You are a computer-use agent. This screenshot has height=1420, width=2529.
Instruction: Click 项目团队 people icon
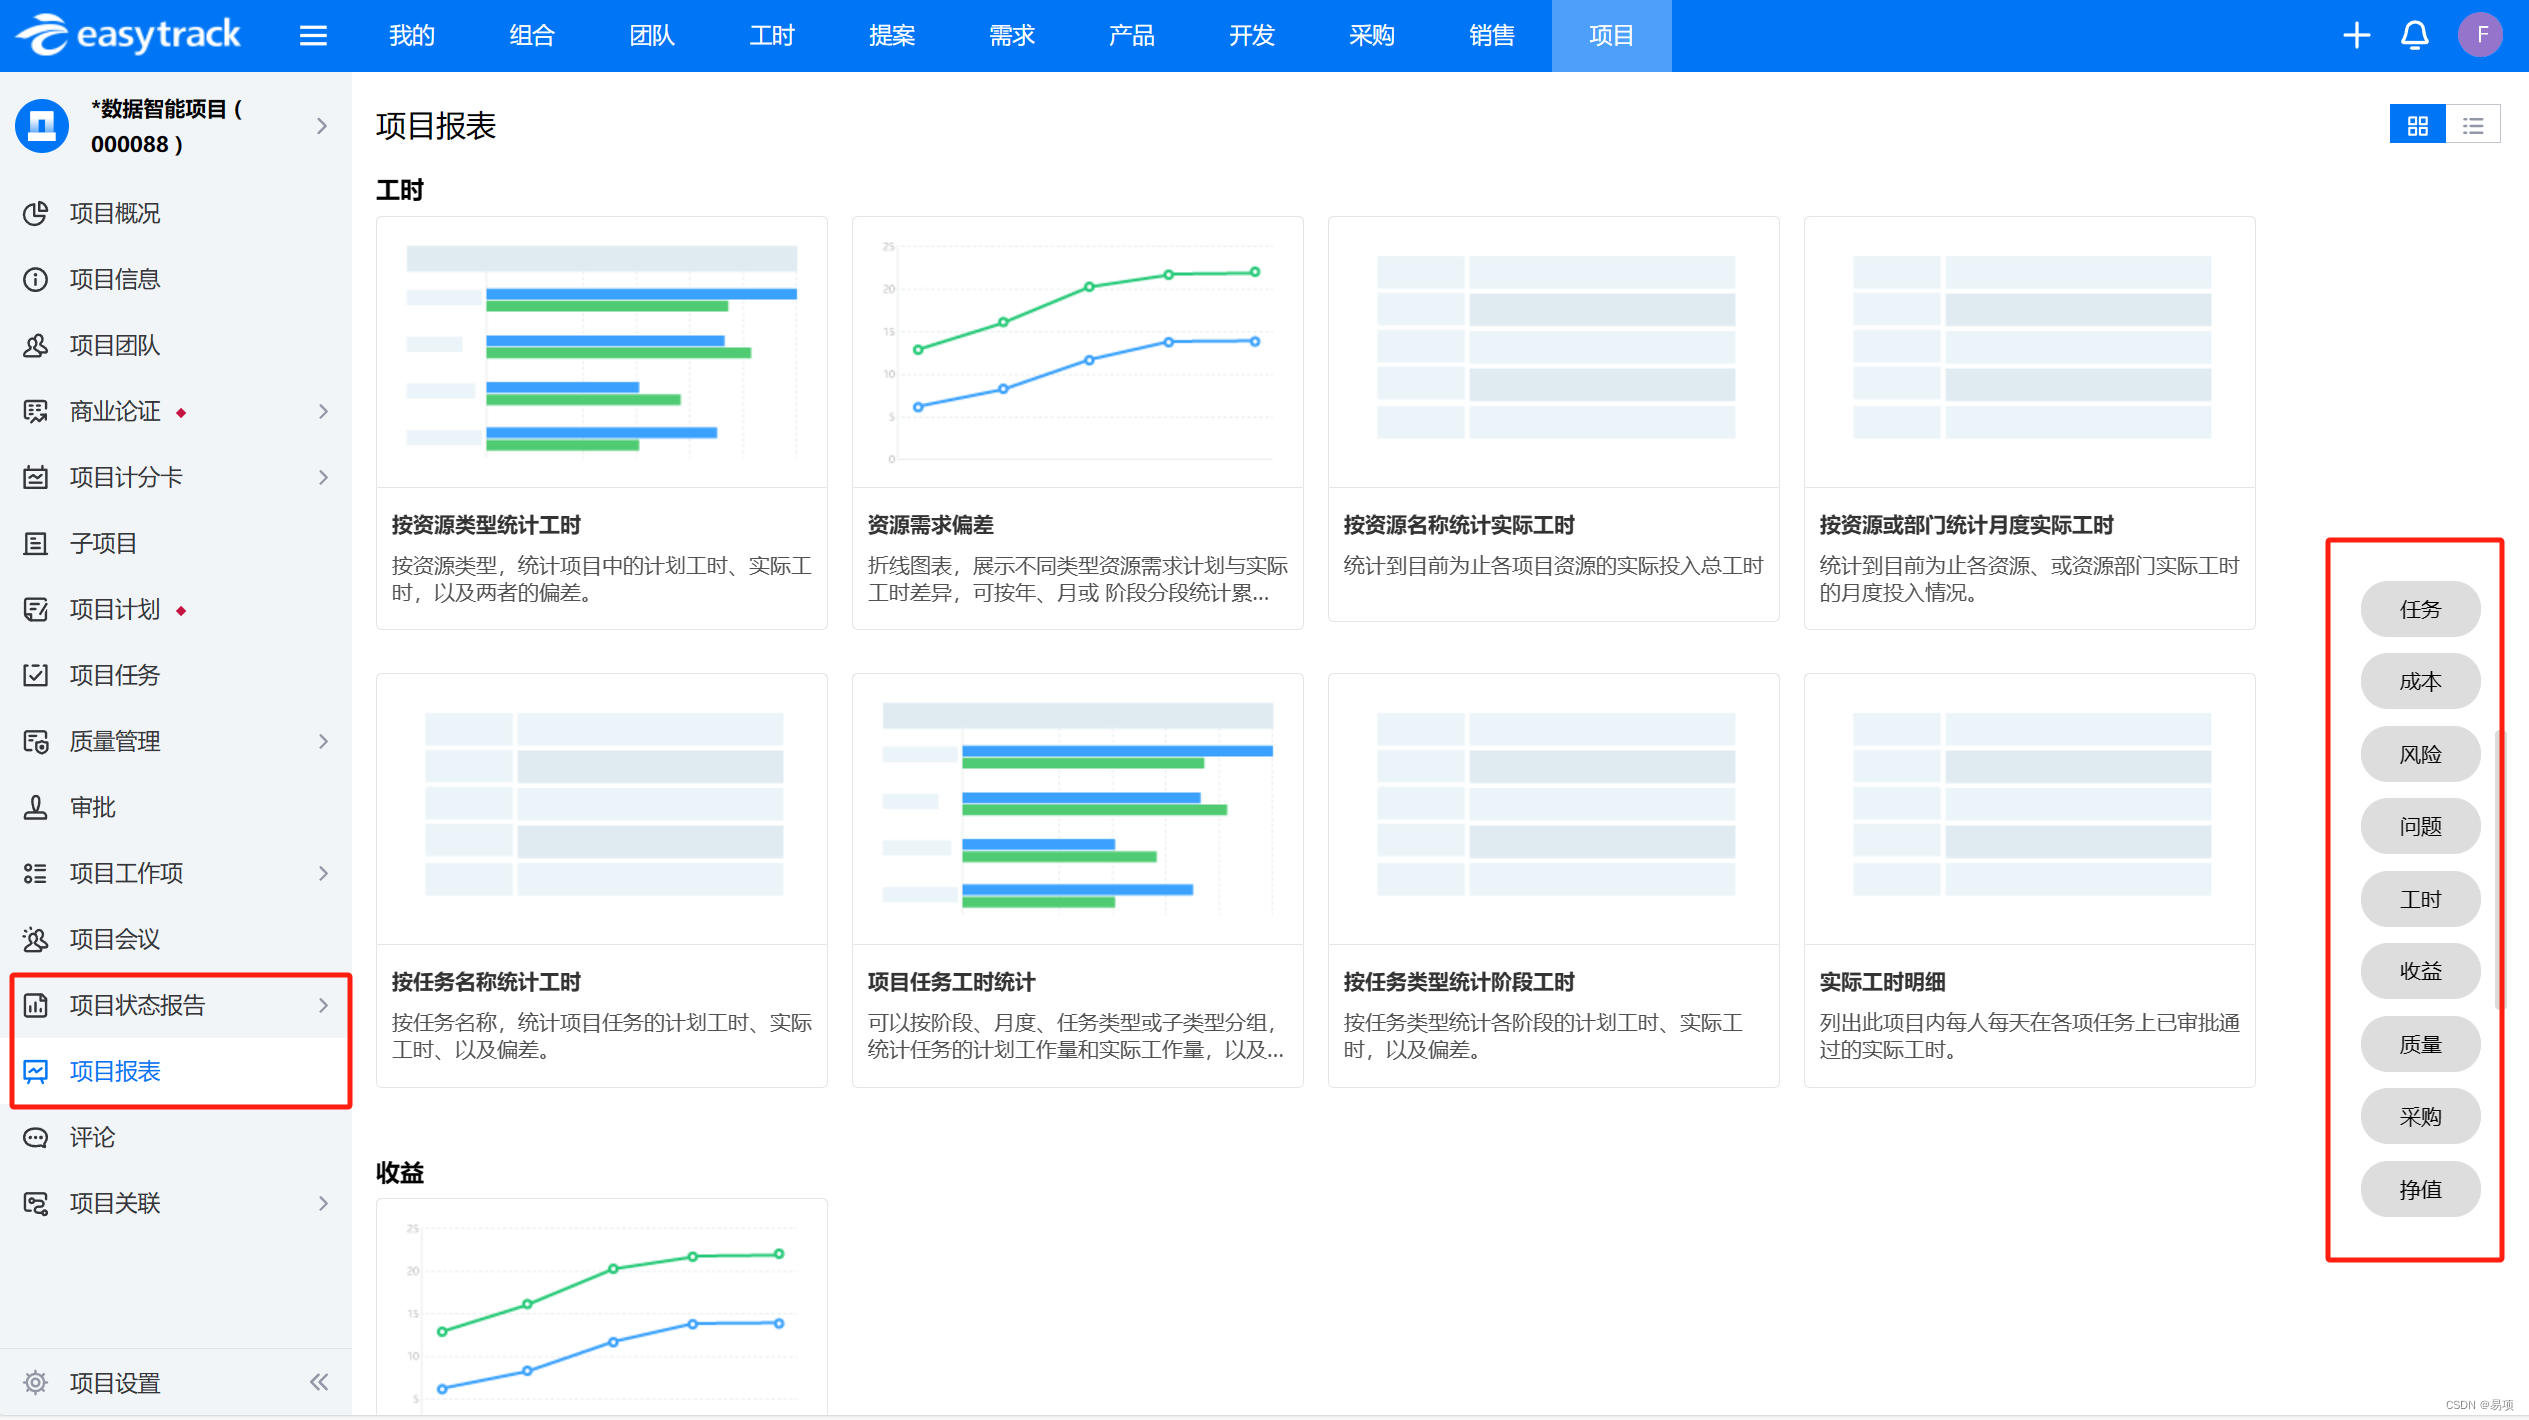click(x=36, y=345)
